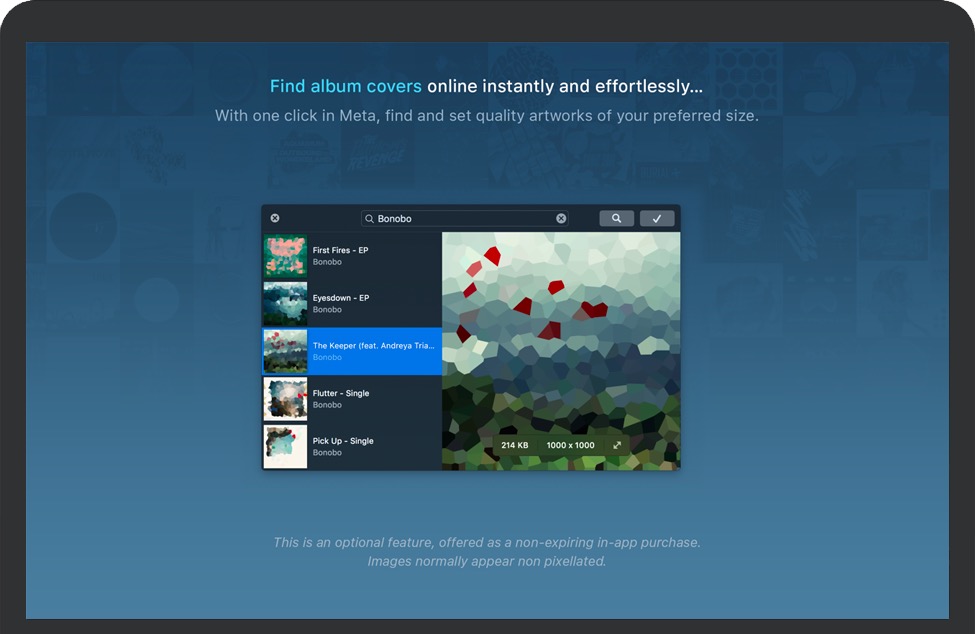Screen dimensions: 975x634
Task: Click the highlighted The Keeper result title
Action: click(373, 346)
